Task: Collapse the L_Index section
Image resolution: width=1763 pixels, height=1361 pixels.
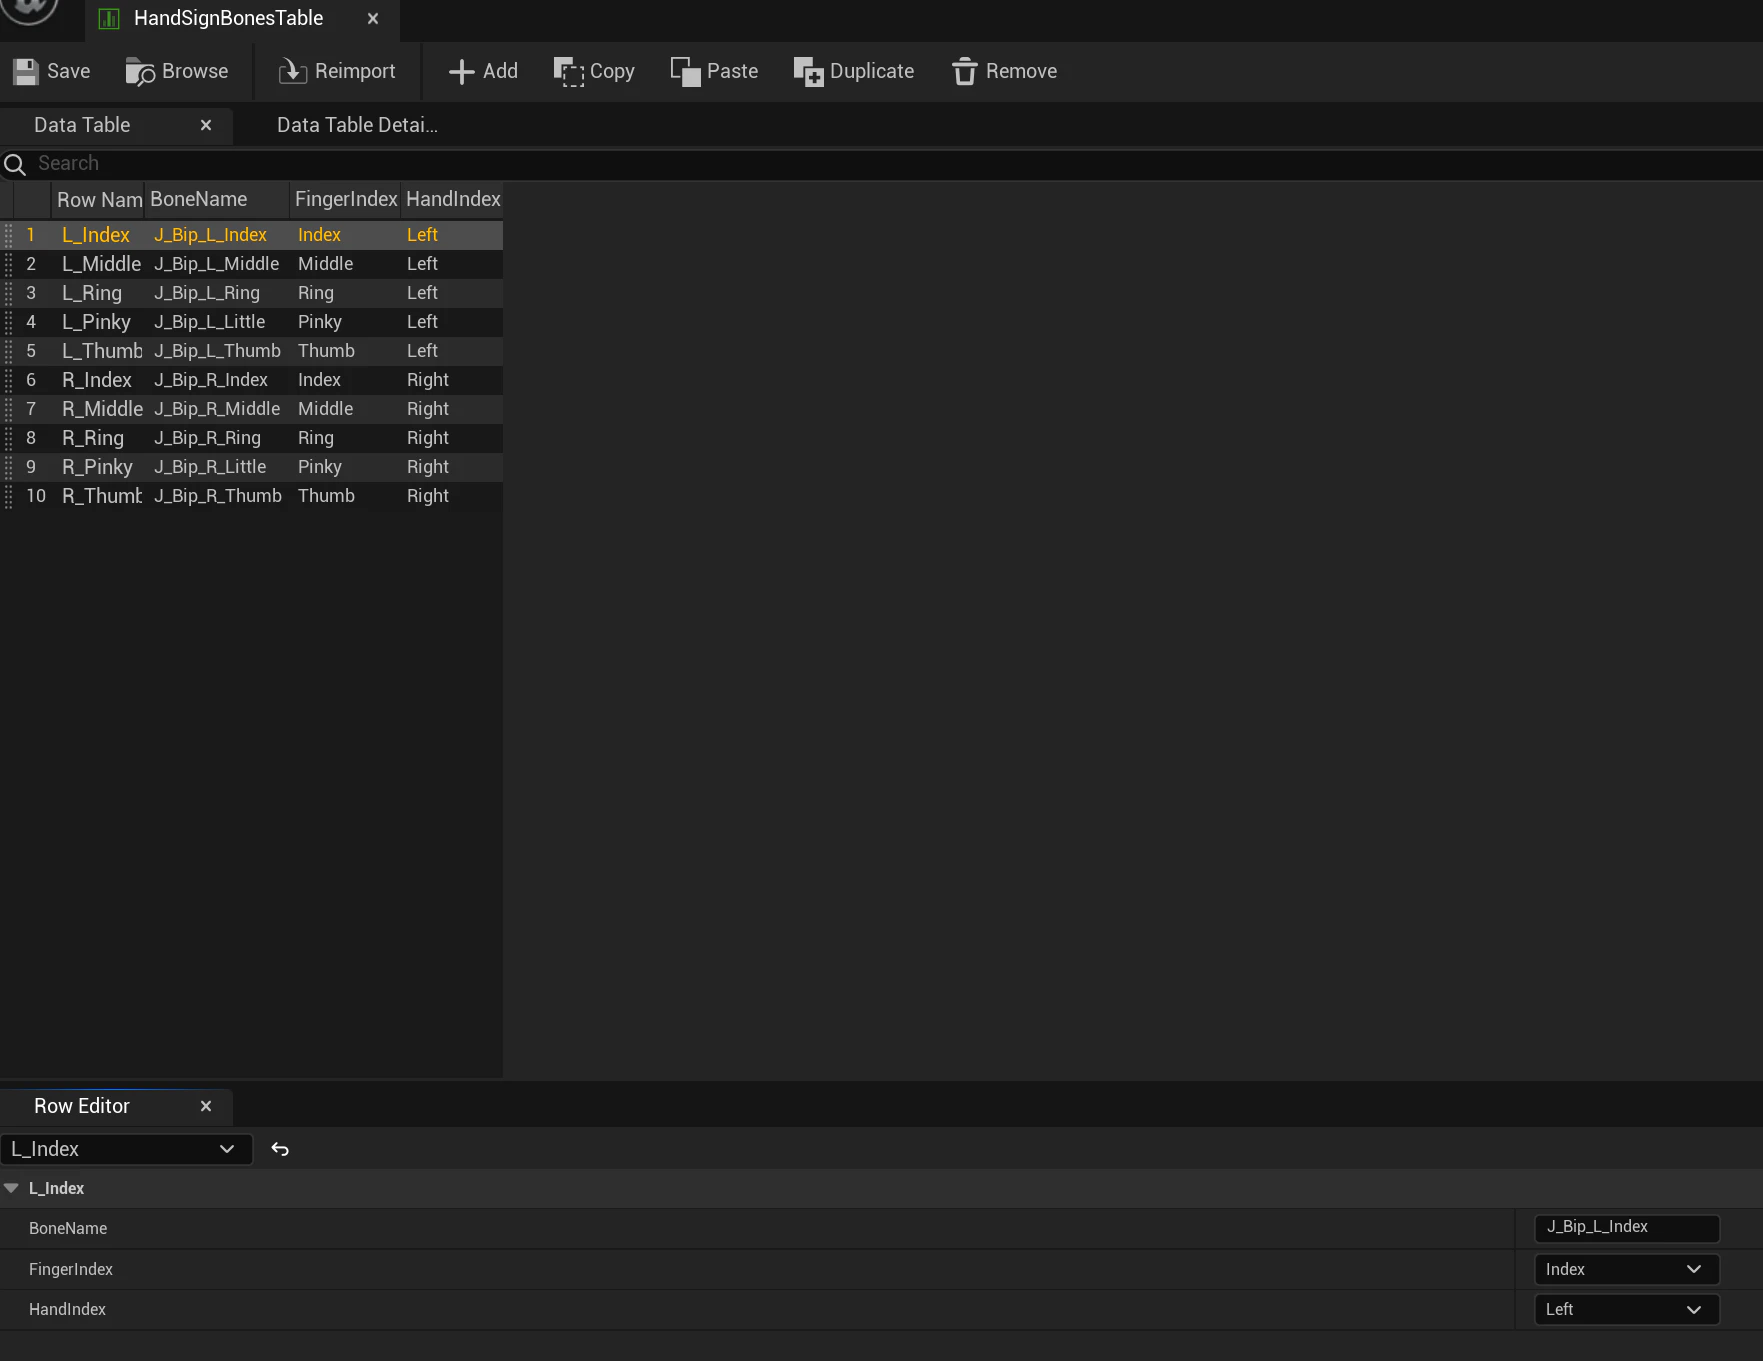Action: point(12,1188)
